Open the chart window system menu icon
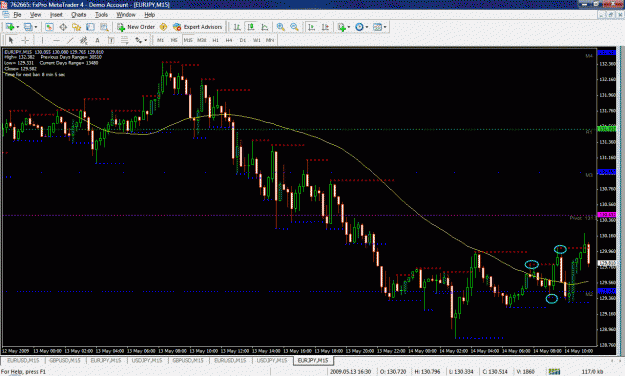 pyautogui.click(x=6, y=15)
